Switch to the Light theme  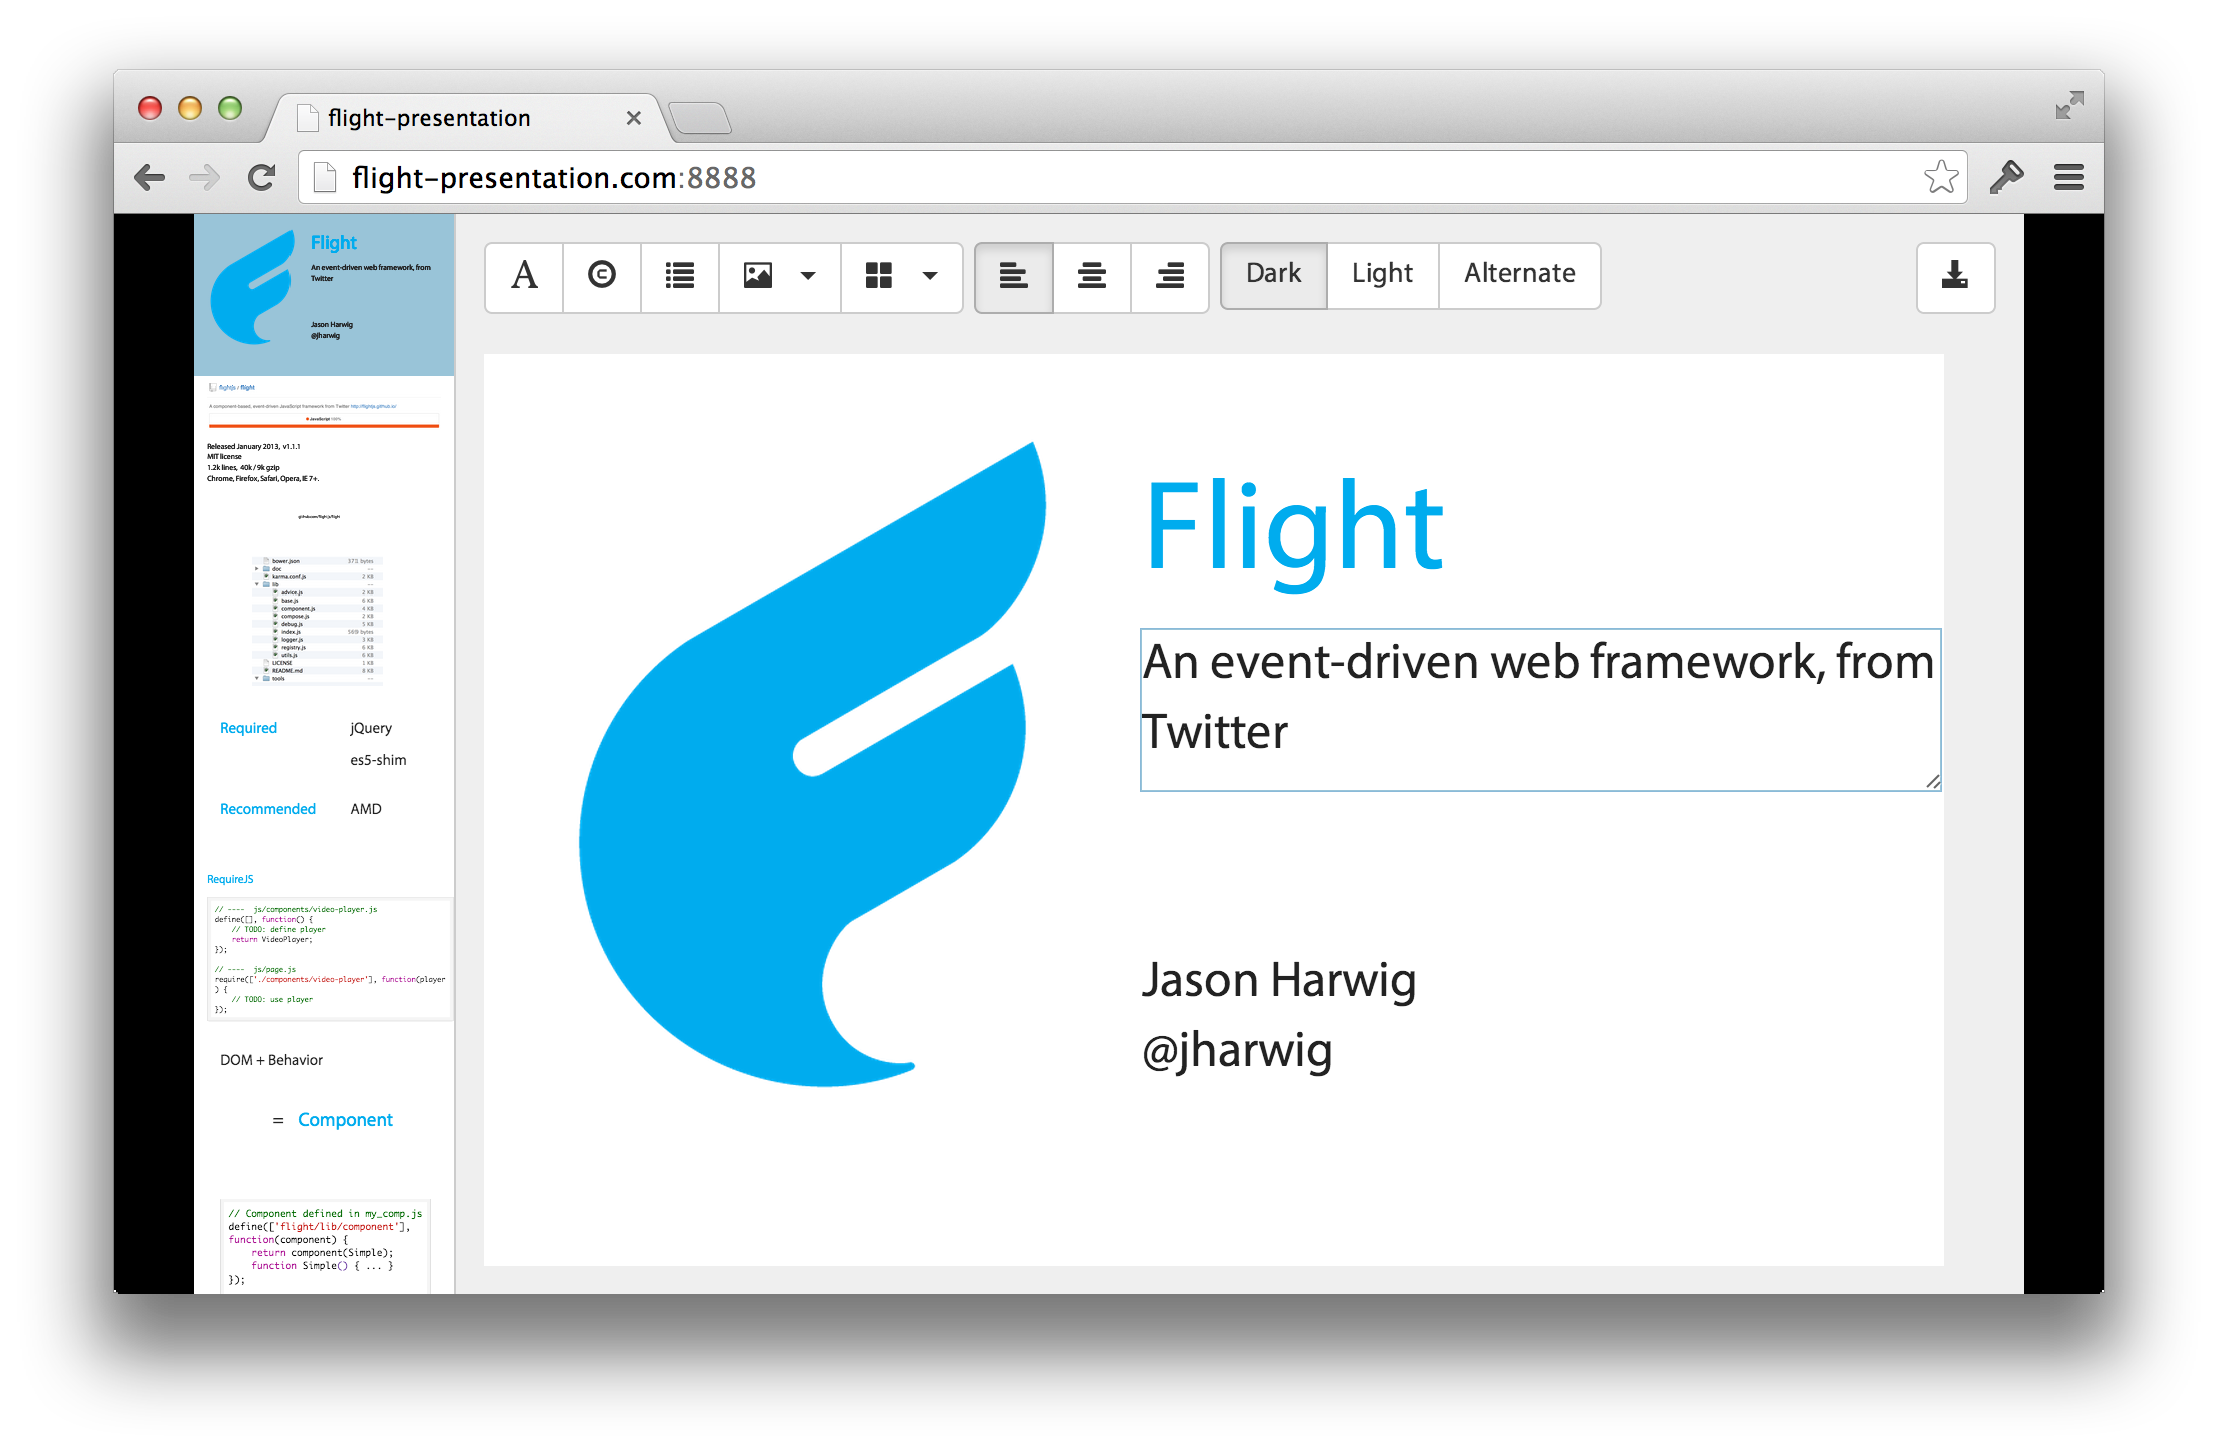[x=1382, y=274]
